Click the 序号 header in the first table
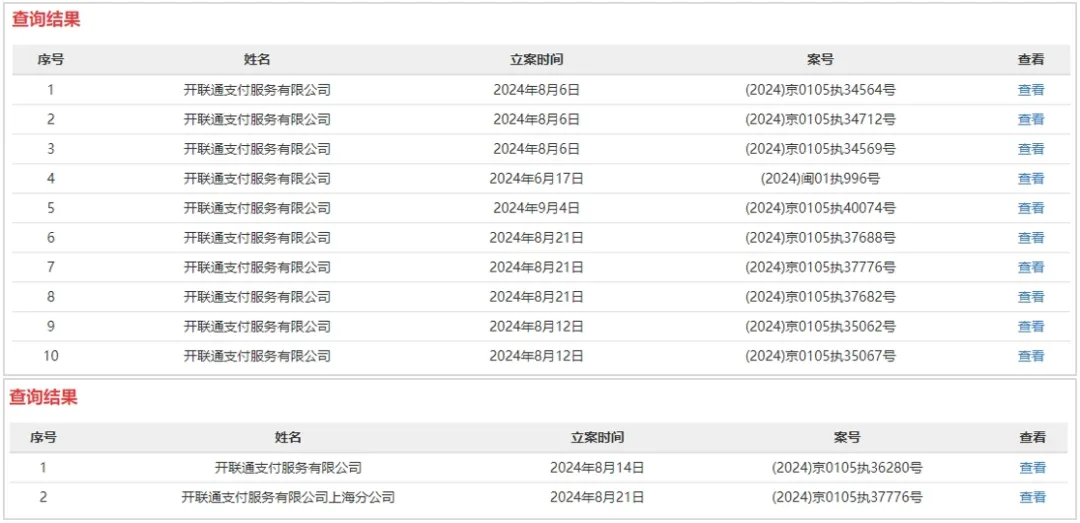 (50, 60)
